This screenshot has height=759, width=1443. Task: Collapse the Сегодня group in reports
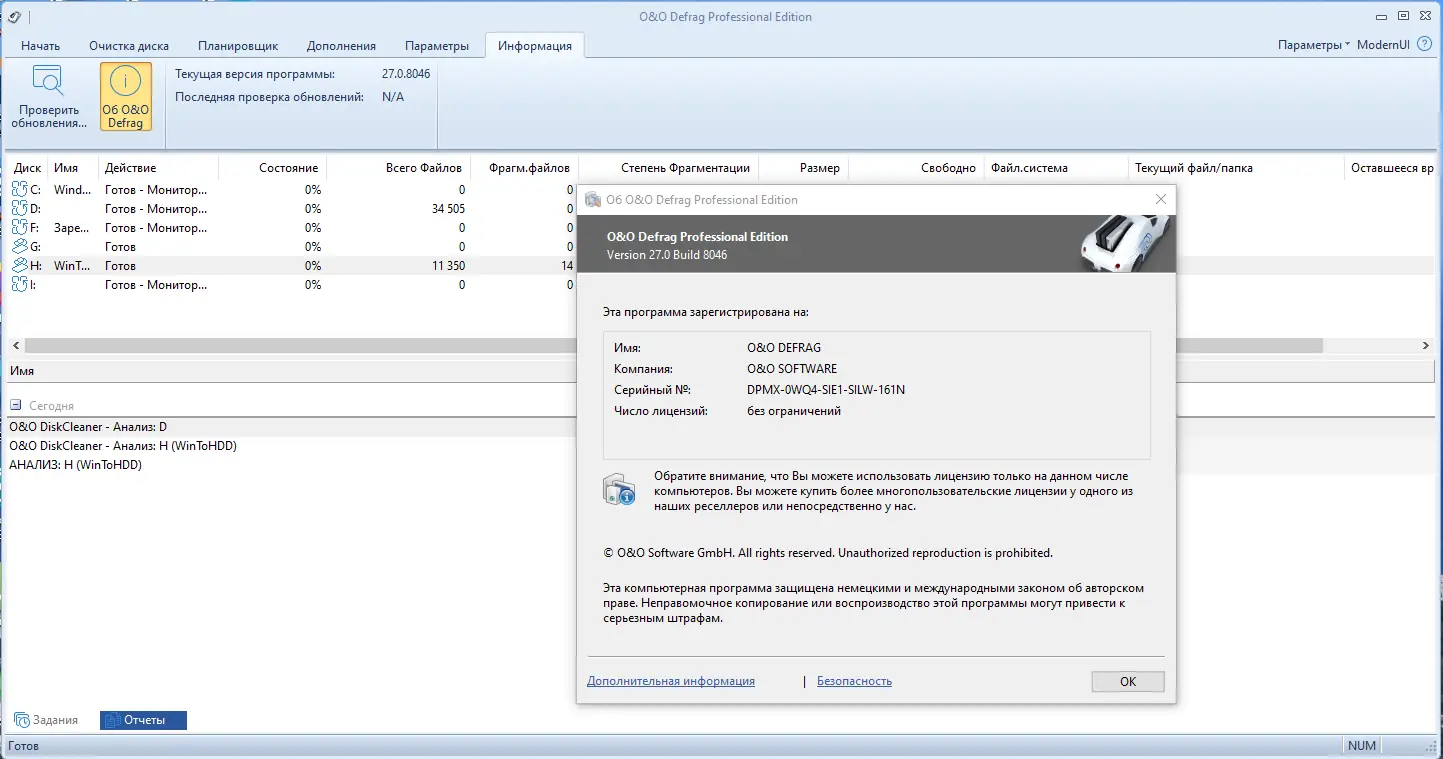click(15, 406)
